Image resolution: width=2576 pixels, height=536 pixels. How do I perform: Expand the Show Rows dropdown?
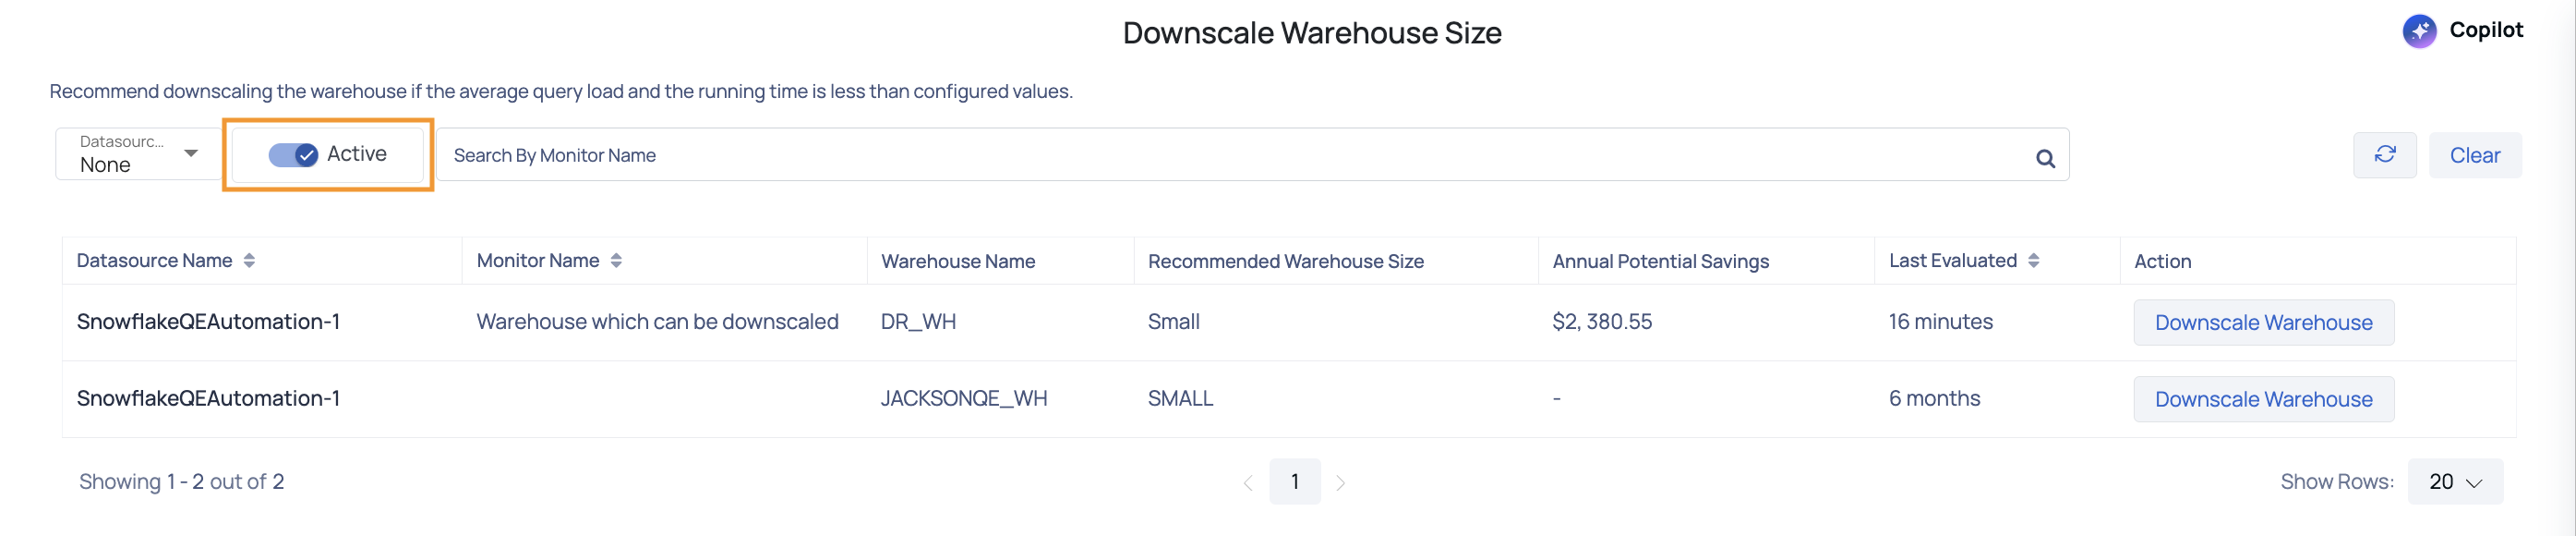click(x=2455, y=482)
